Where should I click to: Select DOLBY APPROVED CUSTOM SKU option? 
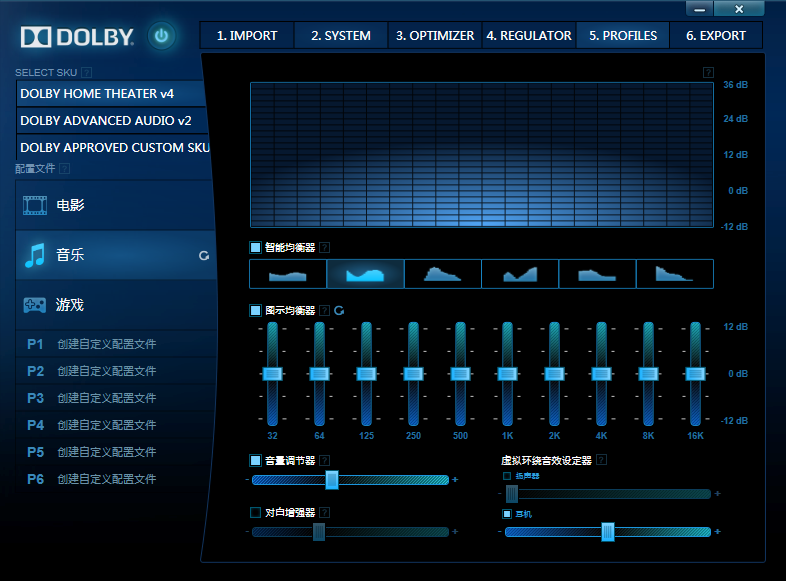point(115,147)
